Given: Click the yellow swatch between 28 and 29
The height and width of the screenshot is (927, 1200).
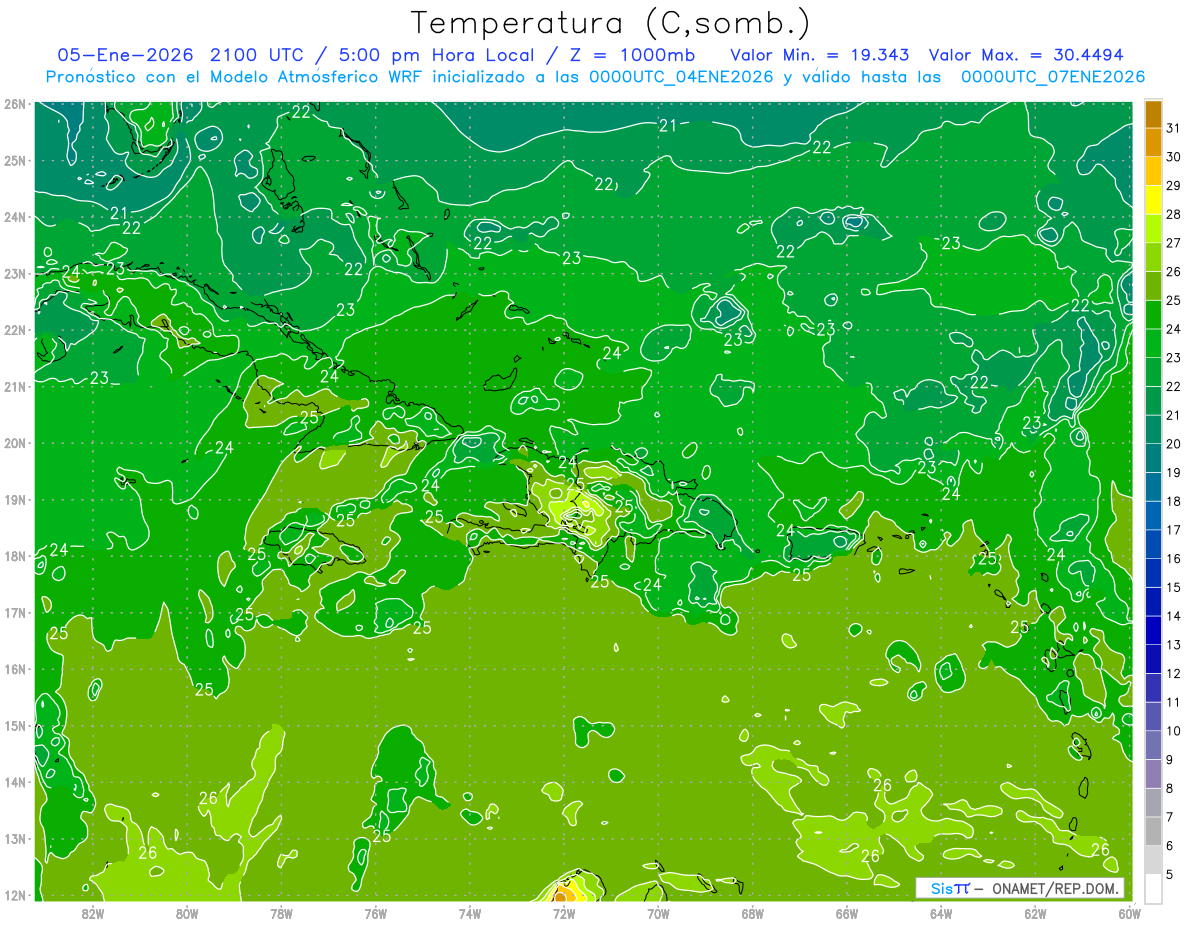Looking at the screenshot, I should pos(1153,200).
